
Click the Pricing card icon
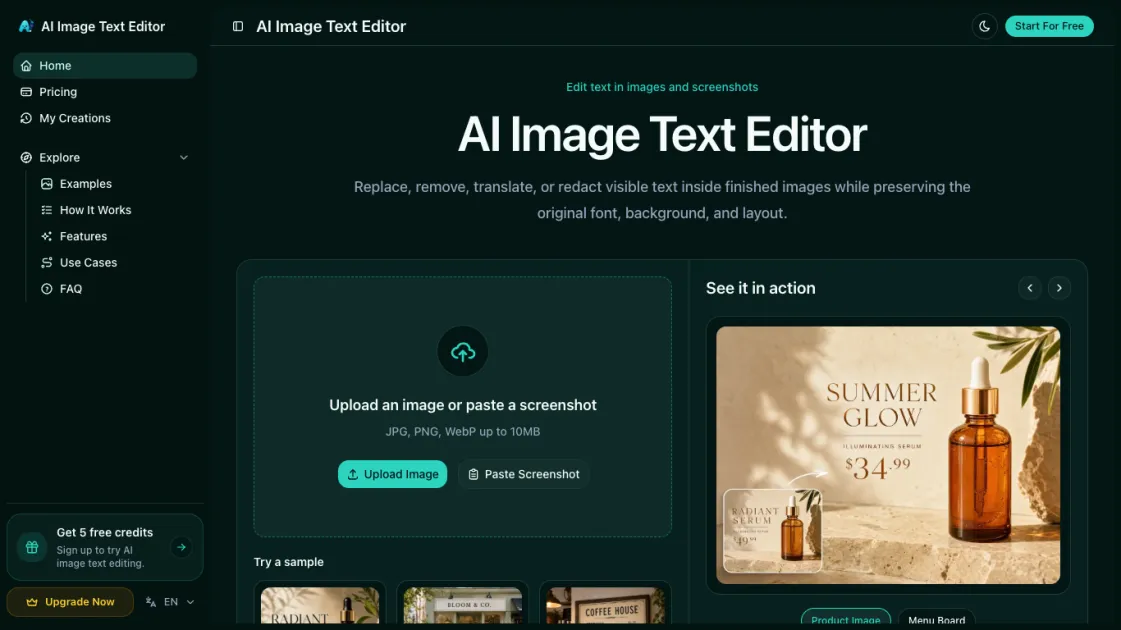tap(26, 92)
